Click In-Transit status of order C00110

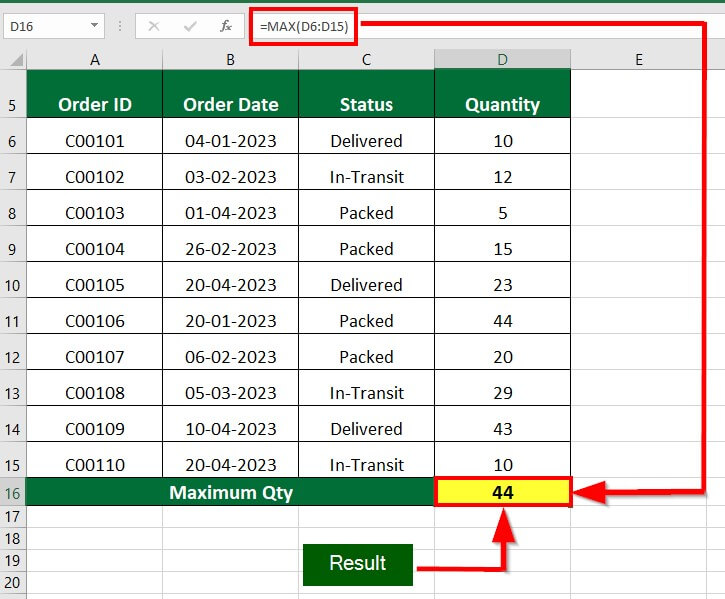point(366,460)
